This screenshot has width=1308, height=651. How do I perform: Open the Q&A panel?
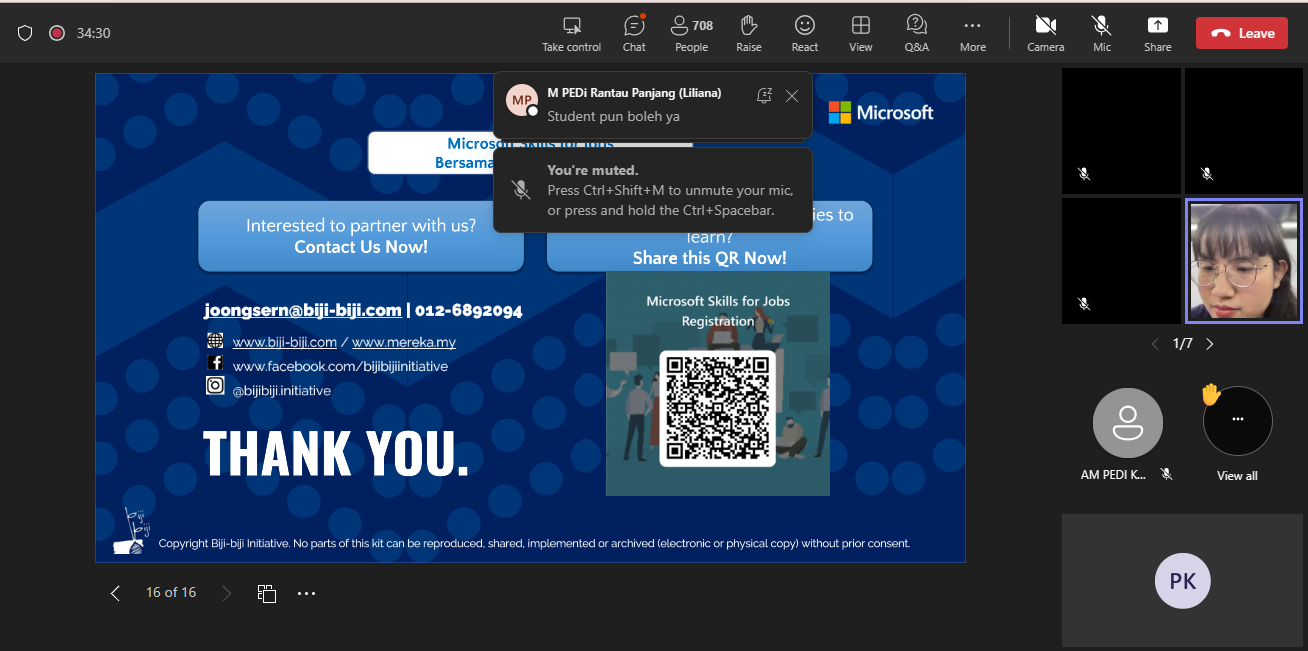tap(916, 32)
